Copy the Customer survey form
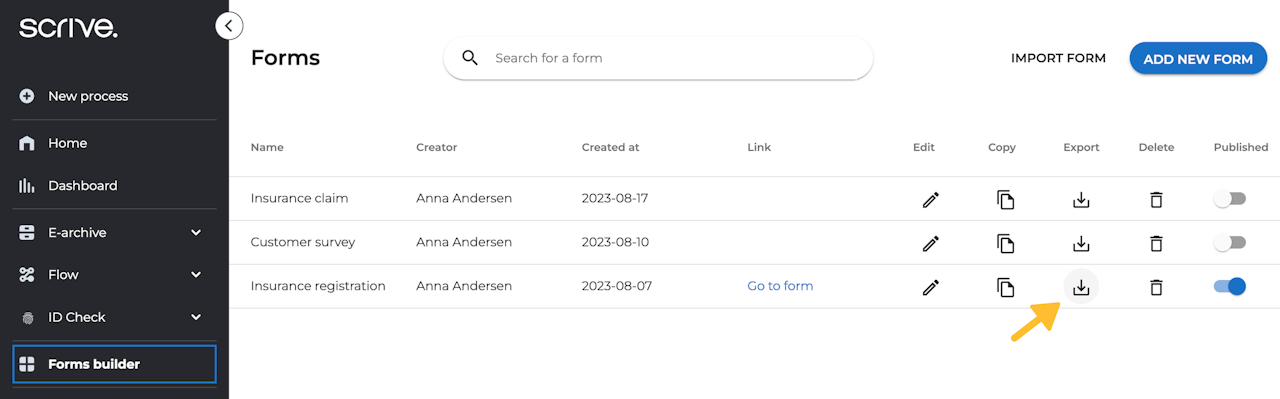The width and height of the screenshot is (1280, 399). 1005,243
